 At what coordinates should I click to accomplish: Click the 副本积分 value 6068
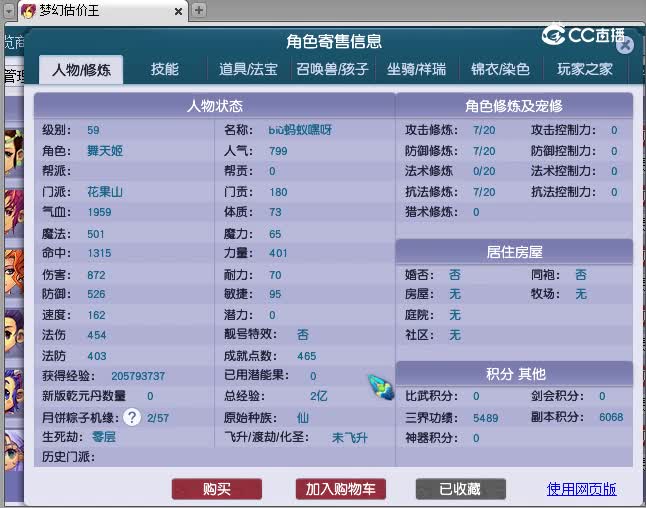coord(611,417)
